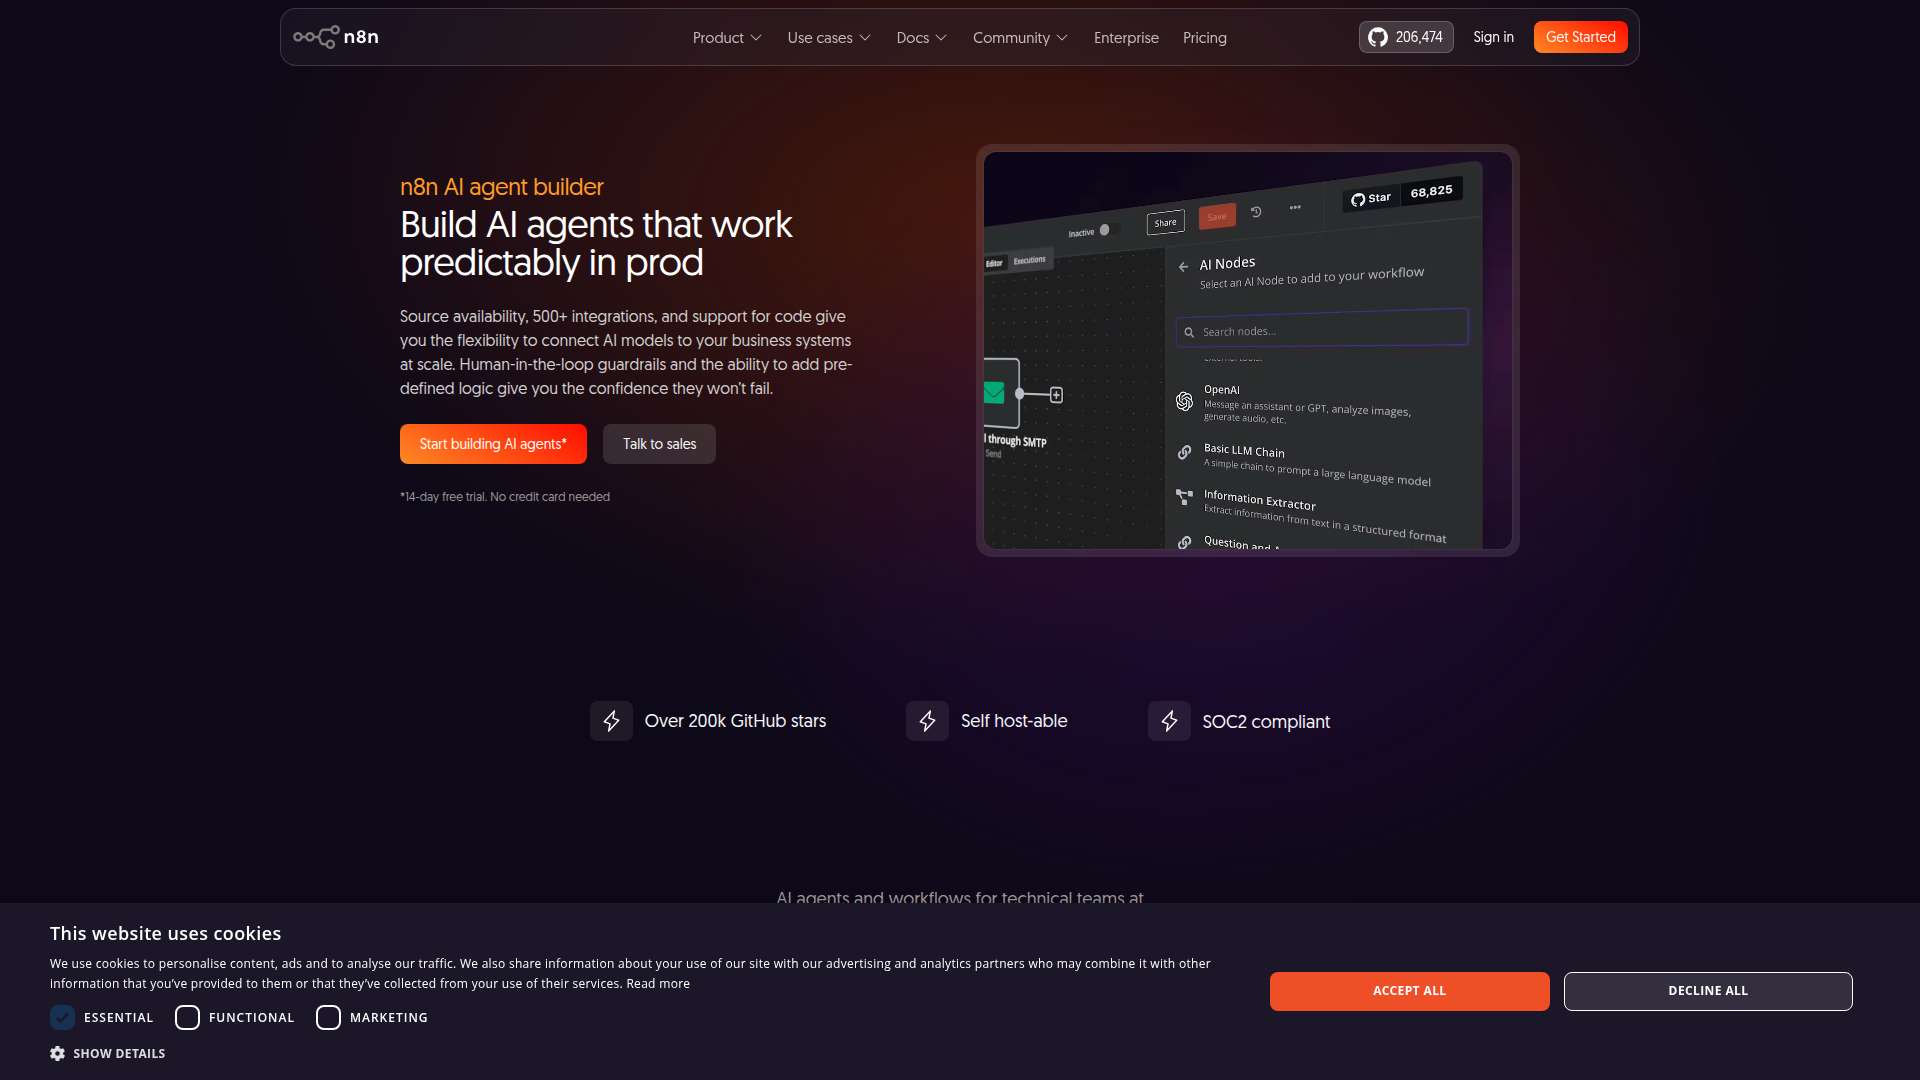1920x1080 pixels.
Task: Expand the Community dropdown menu
Action: click(x=1020, y=37)
